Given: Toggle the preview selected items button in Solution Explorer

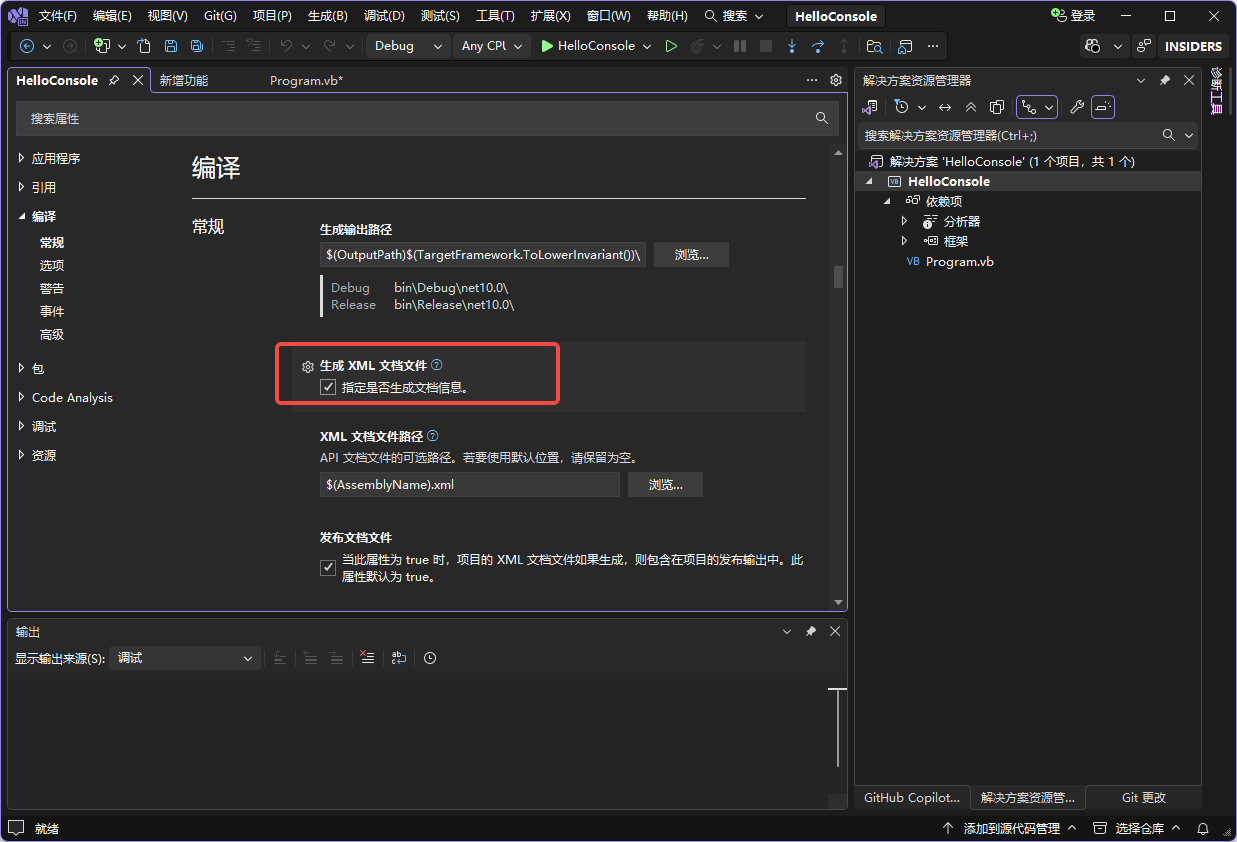Looking at the screenshot, I should (1103, 107).
